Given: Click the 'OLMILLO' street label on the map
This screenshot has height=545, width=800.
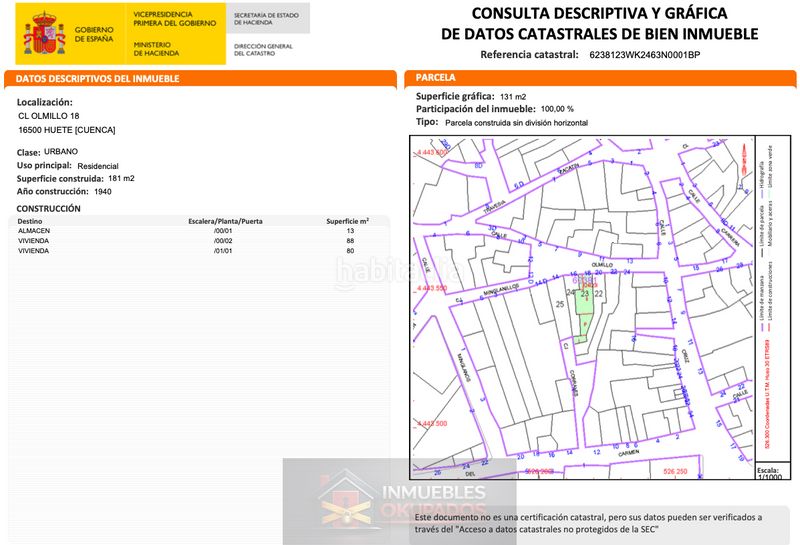Looking at the screenshot, I should point(602,265).
